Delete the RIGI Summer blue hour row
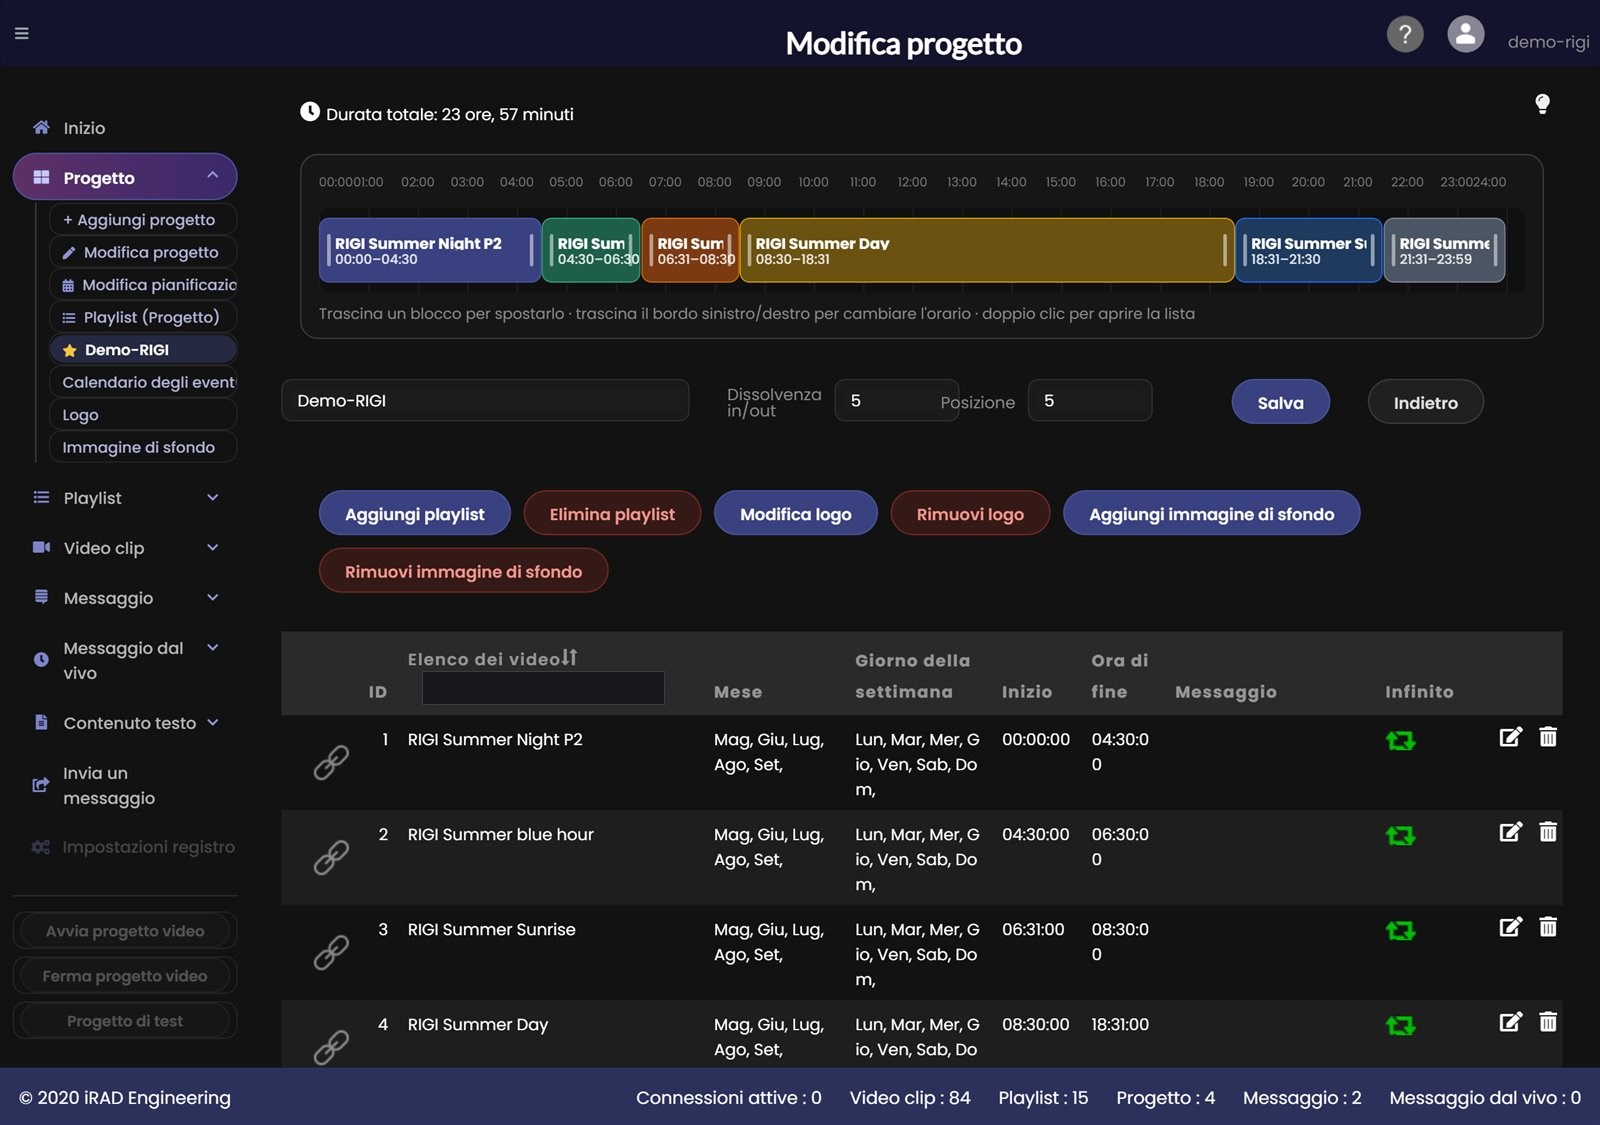This screenshot has height=1125, width=1600. [x=1548, y=832]
